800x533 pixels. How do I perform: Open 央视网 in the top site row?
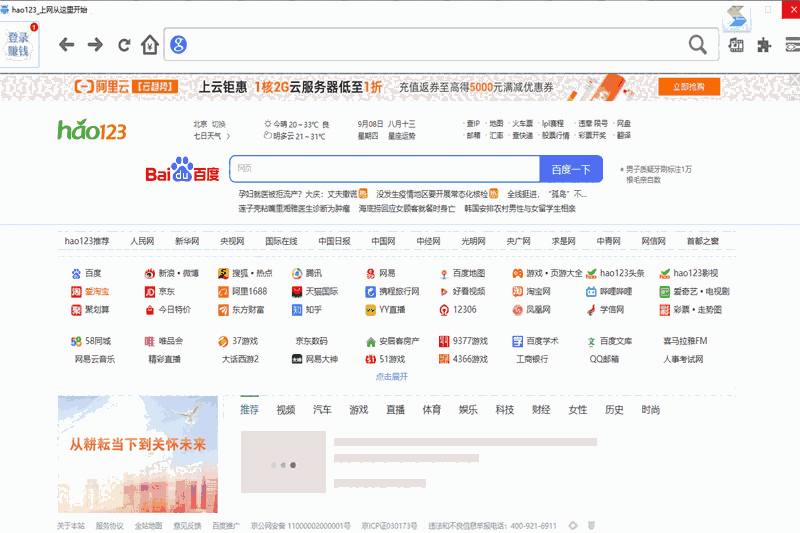[232, 241]
